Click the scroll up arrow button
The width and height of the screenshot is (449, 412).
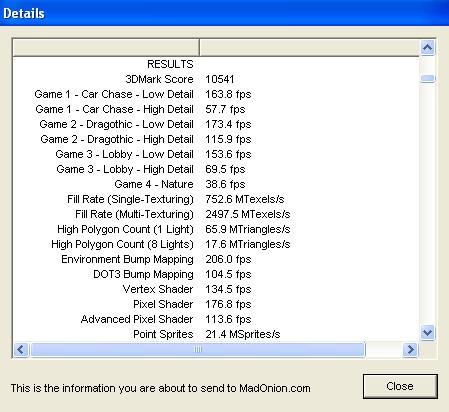[x=427, y=48]
